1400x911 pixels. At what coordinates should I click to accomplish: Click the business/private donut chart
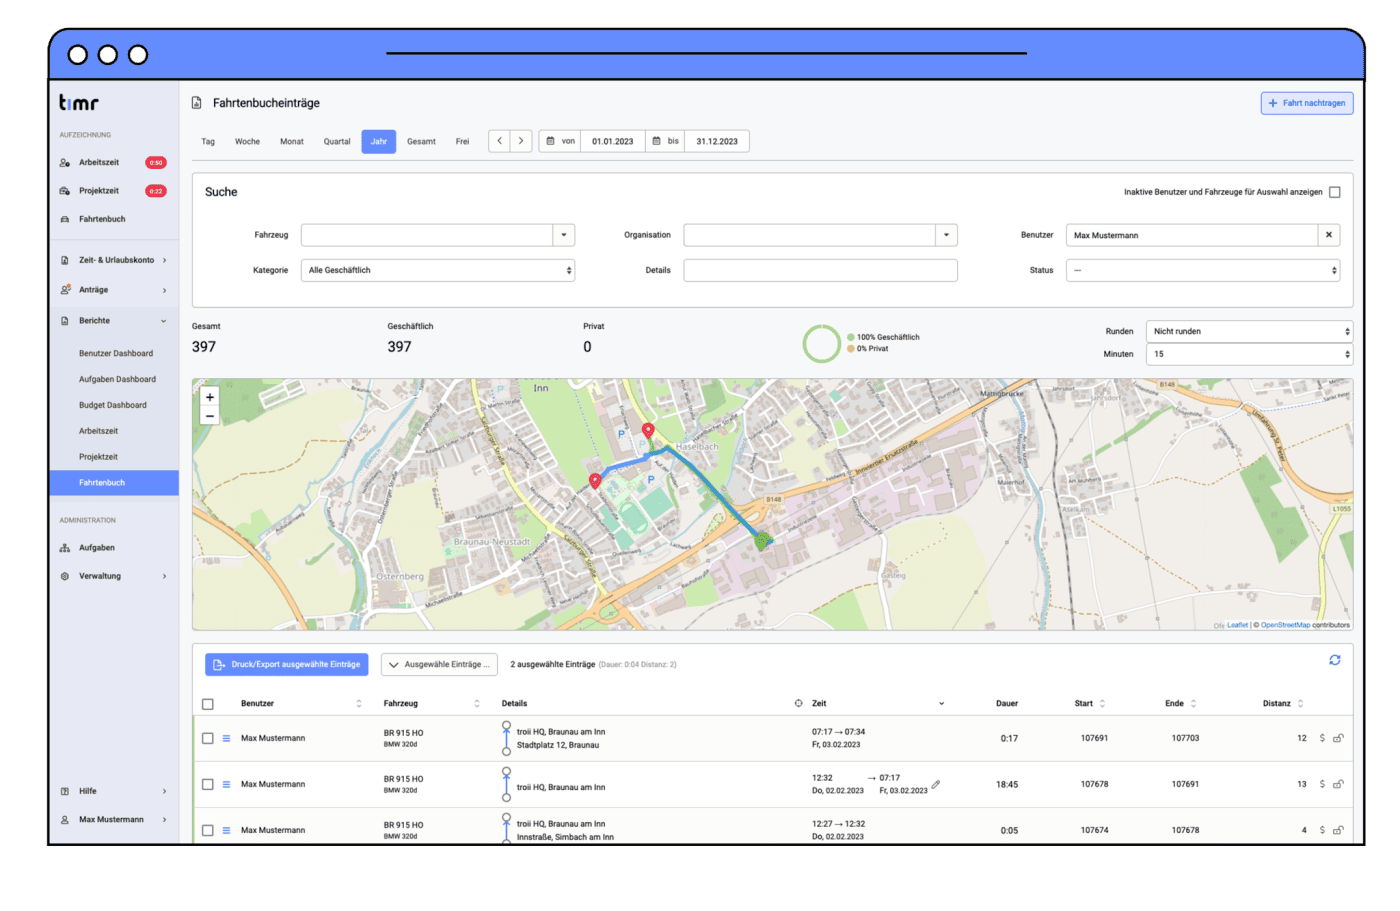point(821,343)
